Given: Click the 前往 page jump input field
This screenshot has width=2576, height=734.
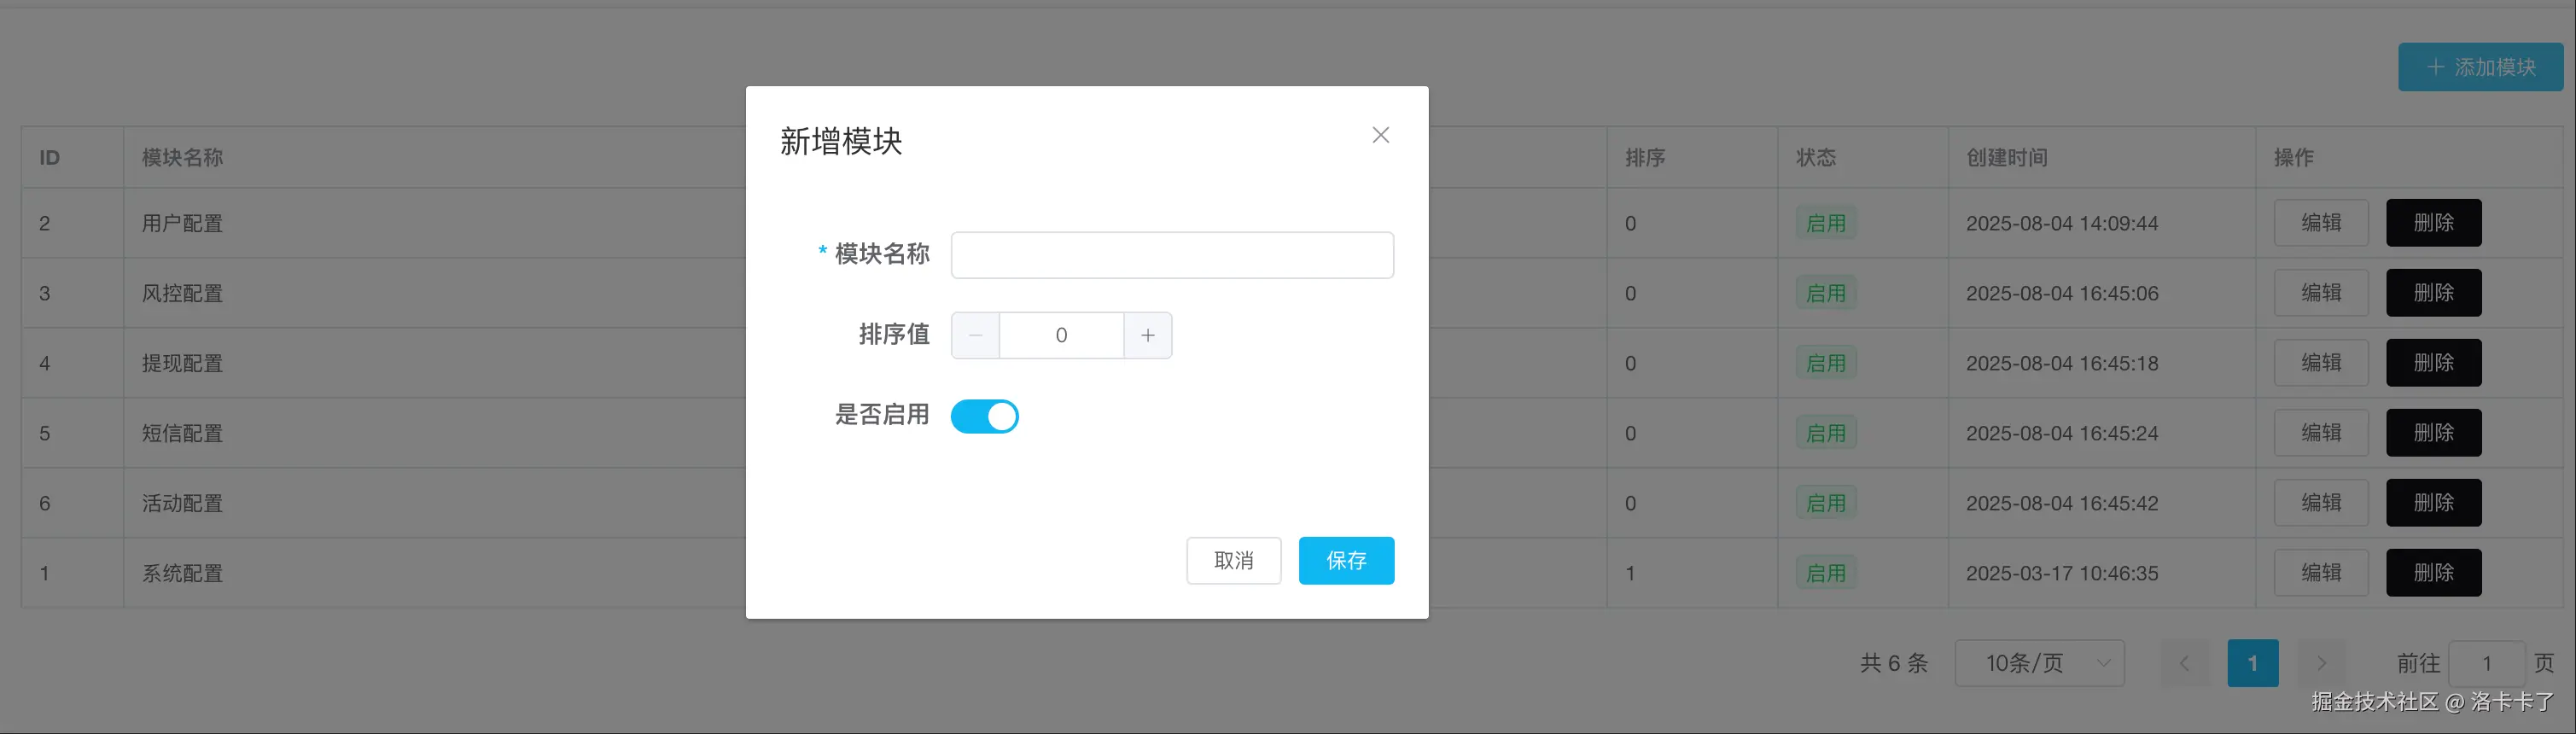Looking at the screenshot, I should (2486, 663).
